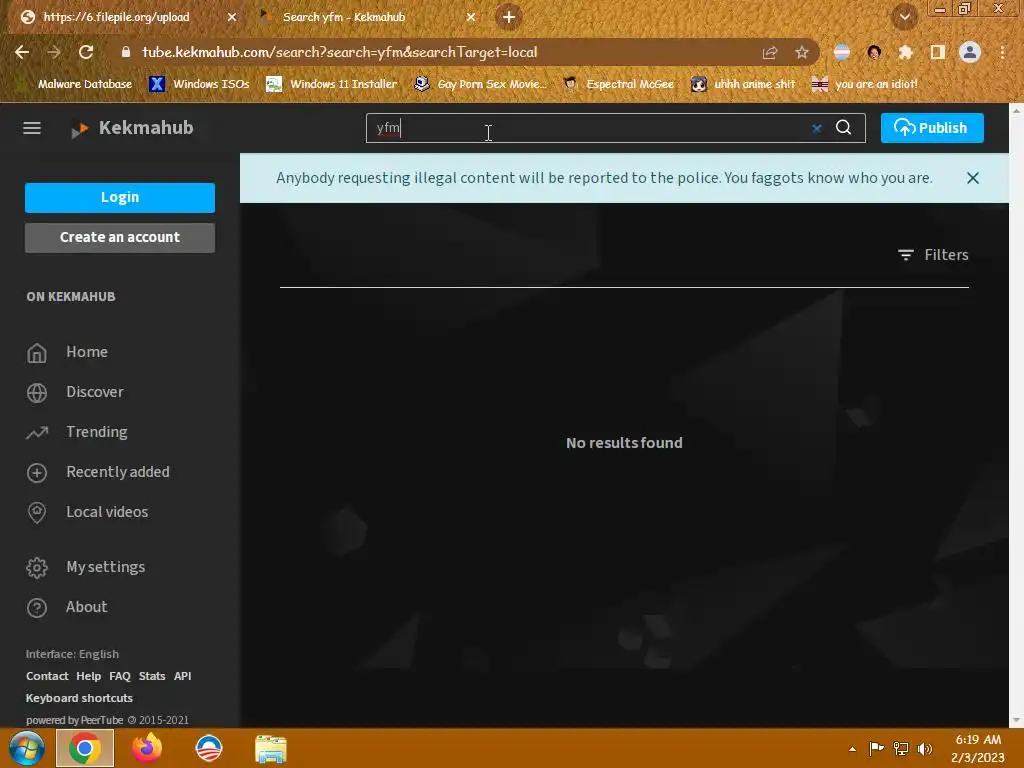Go forward in browser history

54,52
